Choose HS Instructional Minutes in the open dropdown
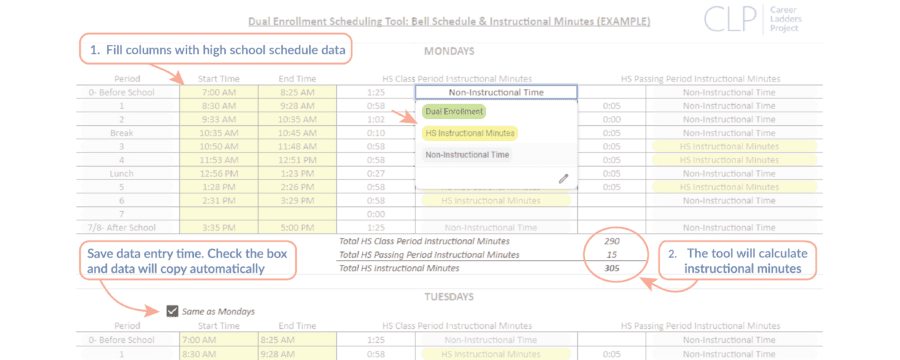This screenshot has height=360, width=900. (x=469, y=133)
